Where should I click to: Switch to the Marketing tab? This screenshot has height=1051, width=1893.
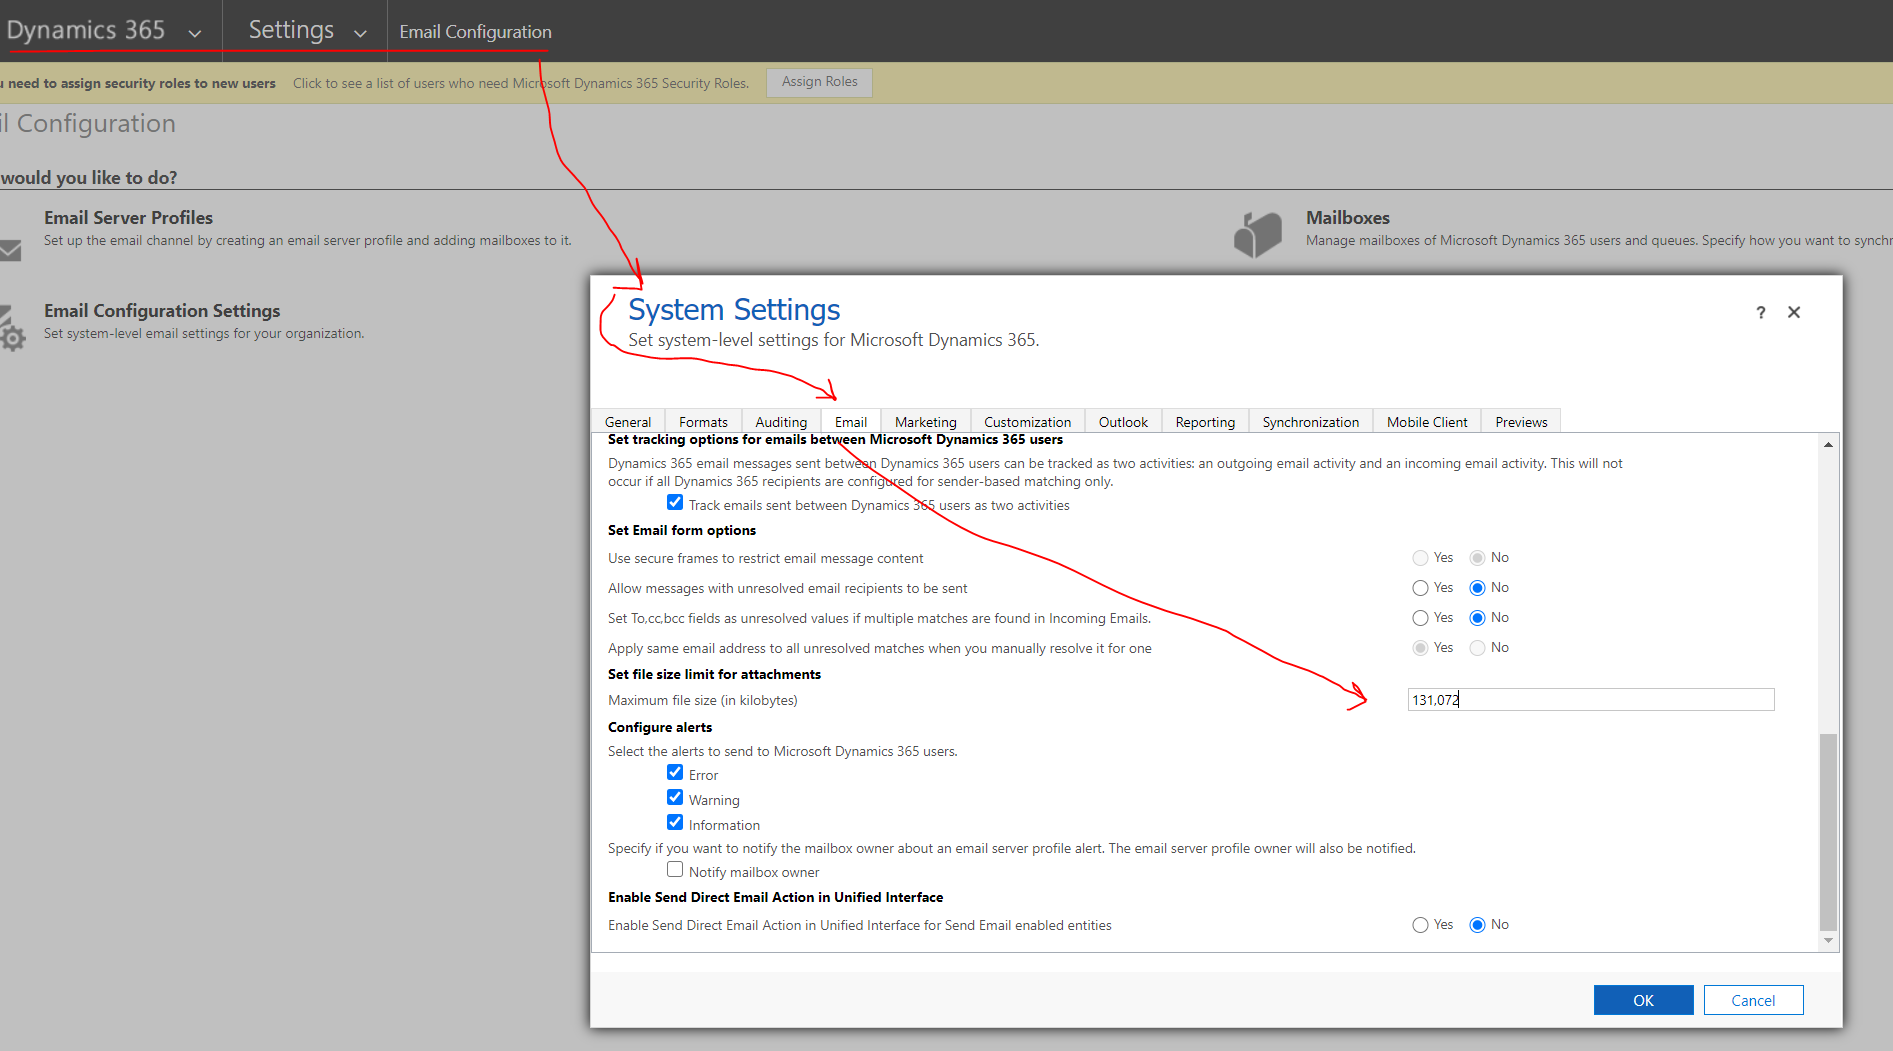click(926, 422)
